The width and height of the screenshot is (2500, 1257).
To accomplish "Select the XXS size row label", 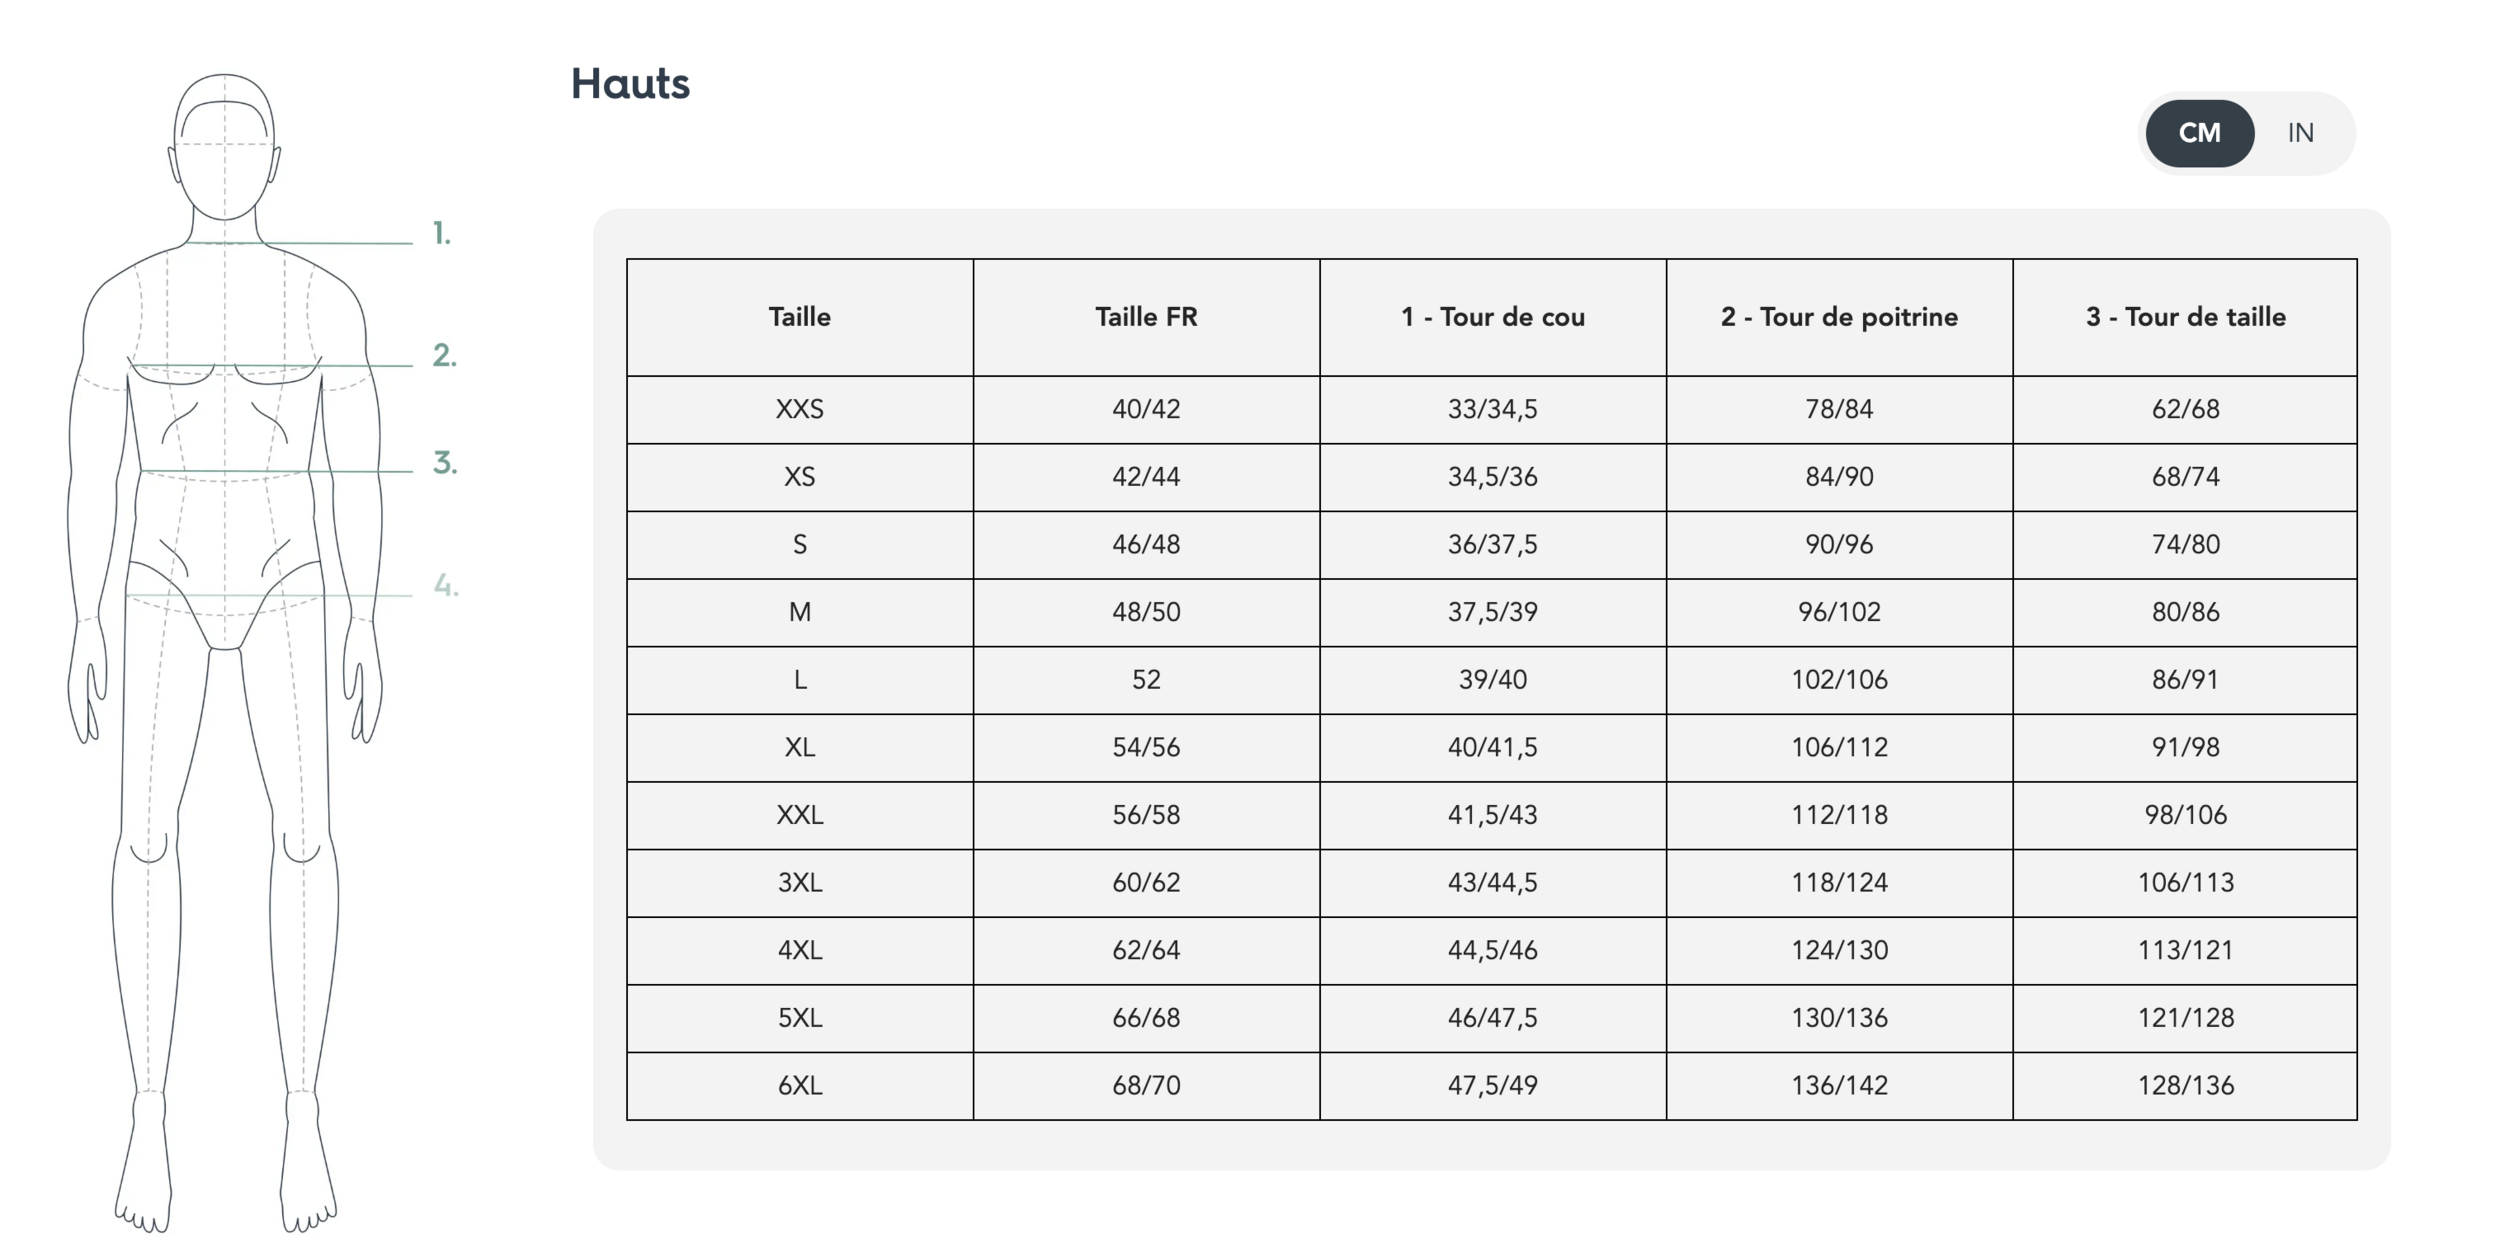I will point(799,409).
